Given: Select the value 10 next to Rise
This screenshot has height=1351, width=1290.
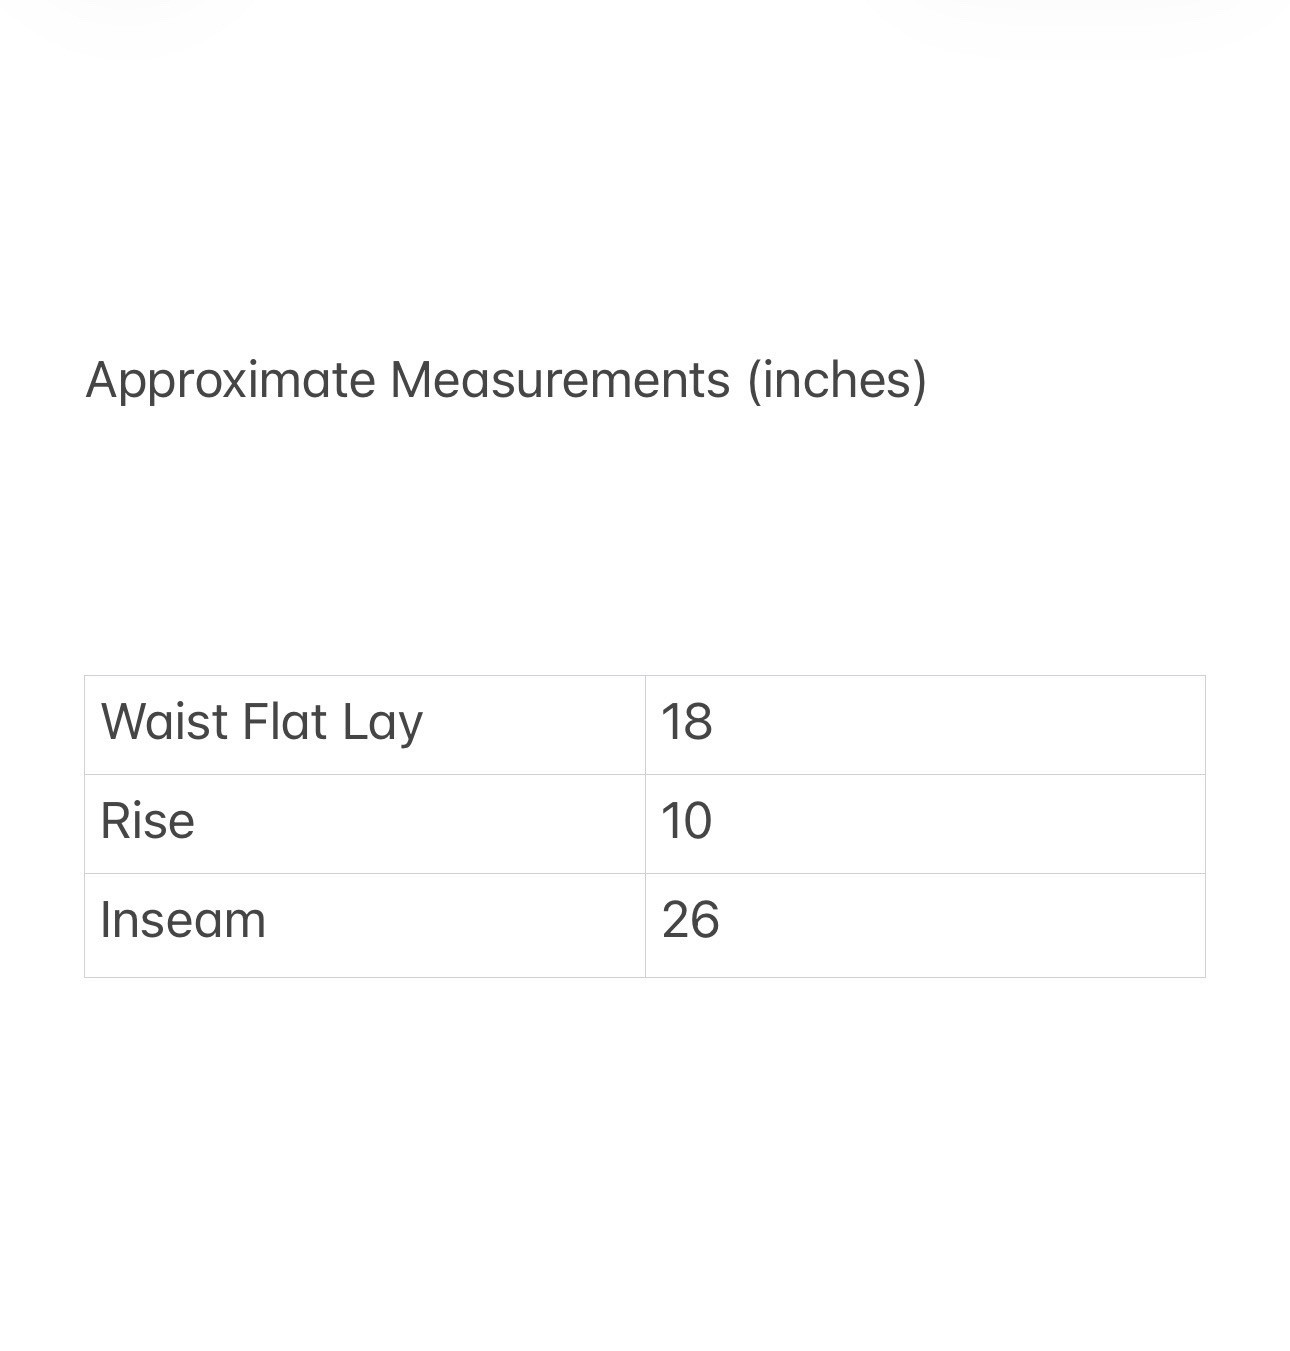Looking at the screenshot, I should click(686, 821).
